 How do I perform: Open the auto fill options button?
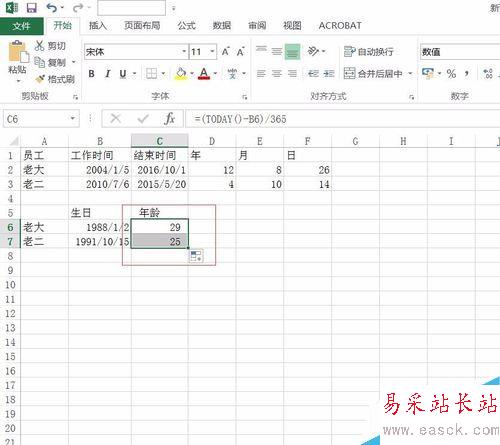196,256
